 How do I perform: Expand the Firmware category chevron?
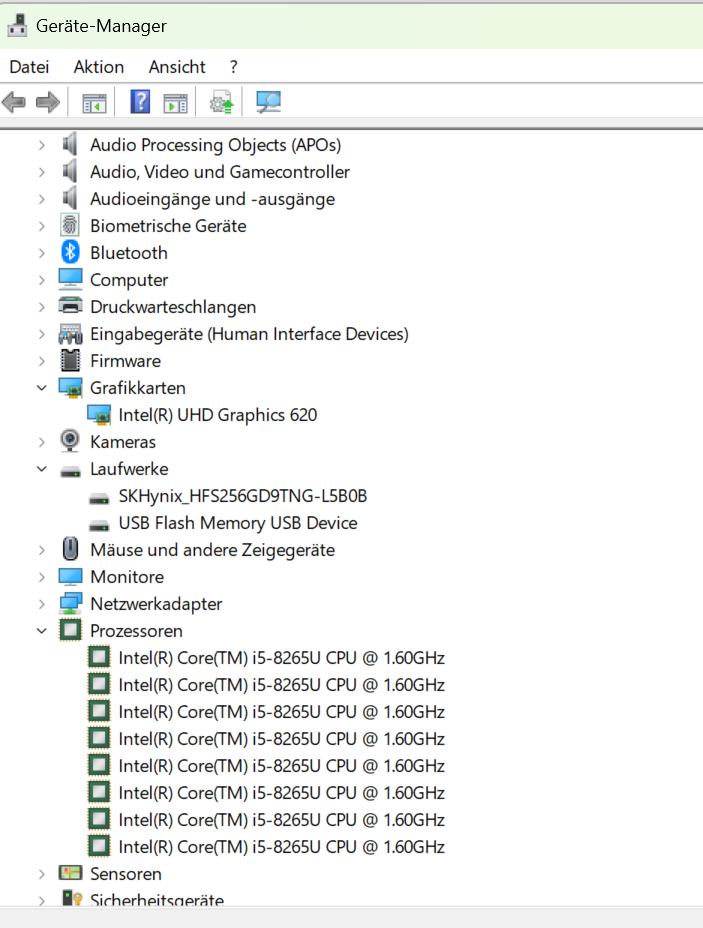(x=41, y=361)
